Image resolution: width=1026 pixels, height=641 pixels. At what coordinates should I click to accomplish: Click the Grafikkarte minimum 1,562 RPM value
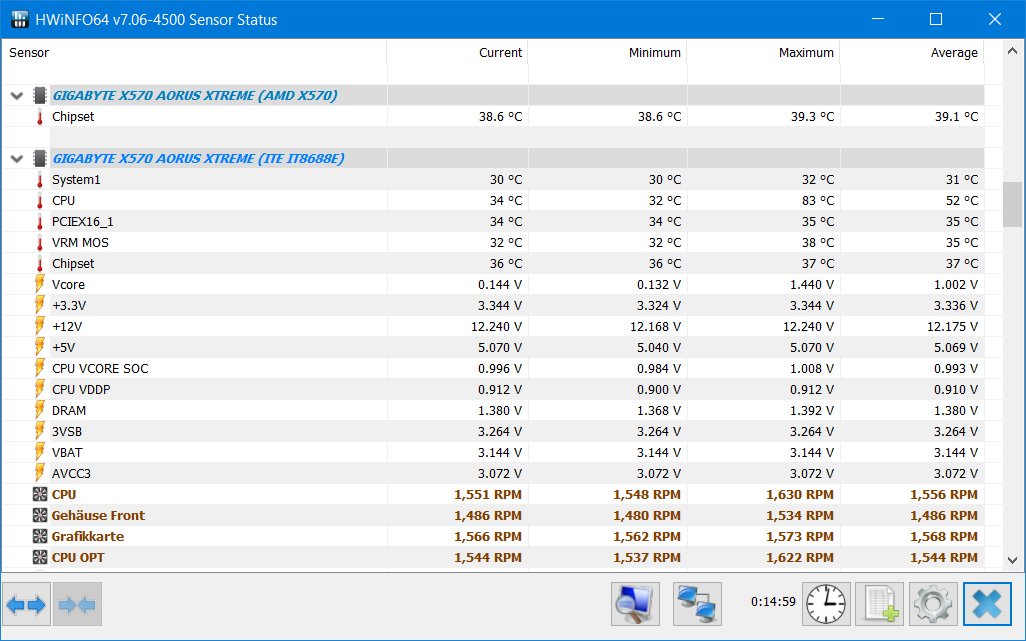tap(646, 536)
